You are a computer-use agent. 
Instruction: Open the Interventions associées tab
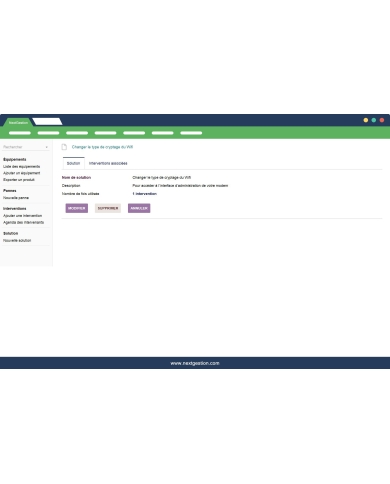point(108,163)
